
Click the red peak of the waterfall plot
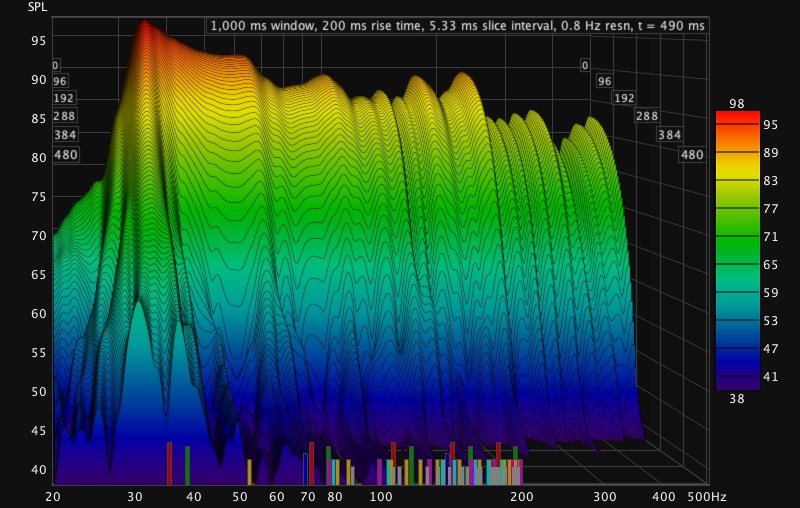(146, 30)
